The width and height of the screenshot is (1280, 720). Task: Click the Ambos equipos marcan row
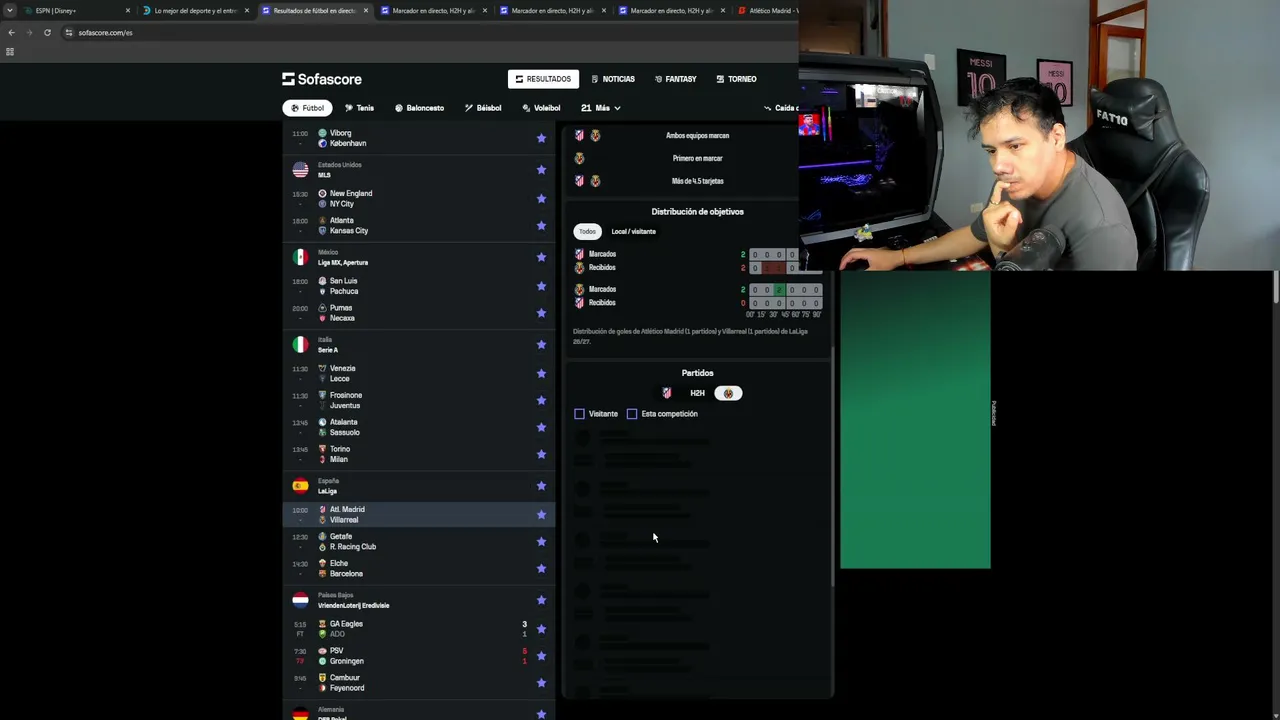697,136
